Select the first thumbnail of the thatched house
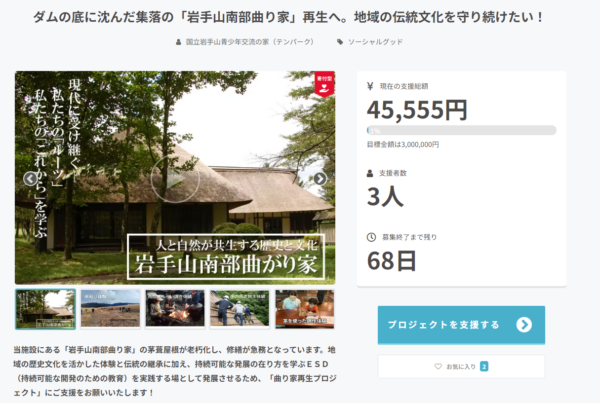This screenshot has height=403, width=600. click(x=46, y=309)
